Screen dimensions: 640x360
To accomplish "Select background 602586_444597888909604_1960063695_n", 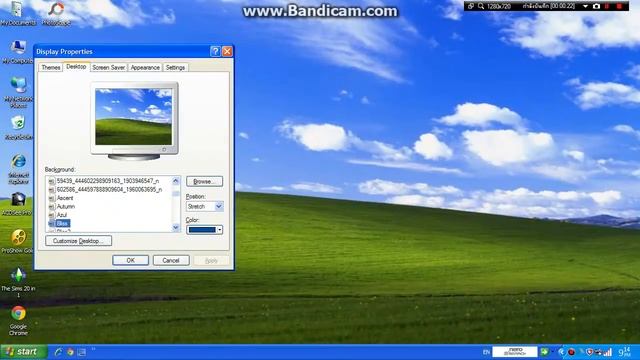I will click(x=109, y=189).
